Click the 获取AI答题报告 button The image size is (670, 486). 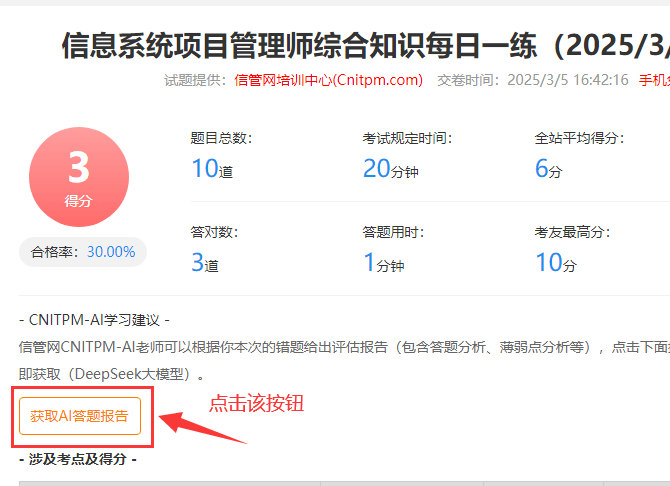click(x=79, y=416)
